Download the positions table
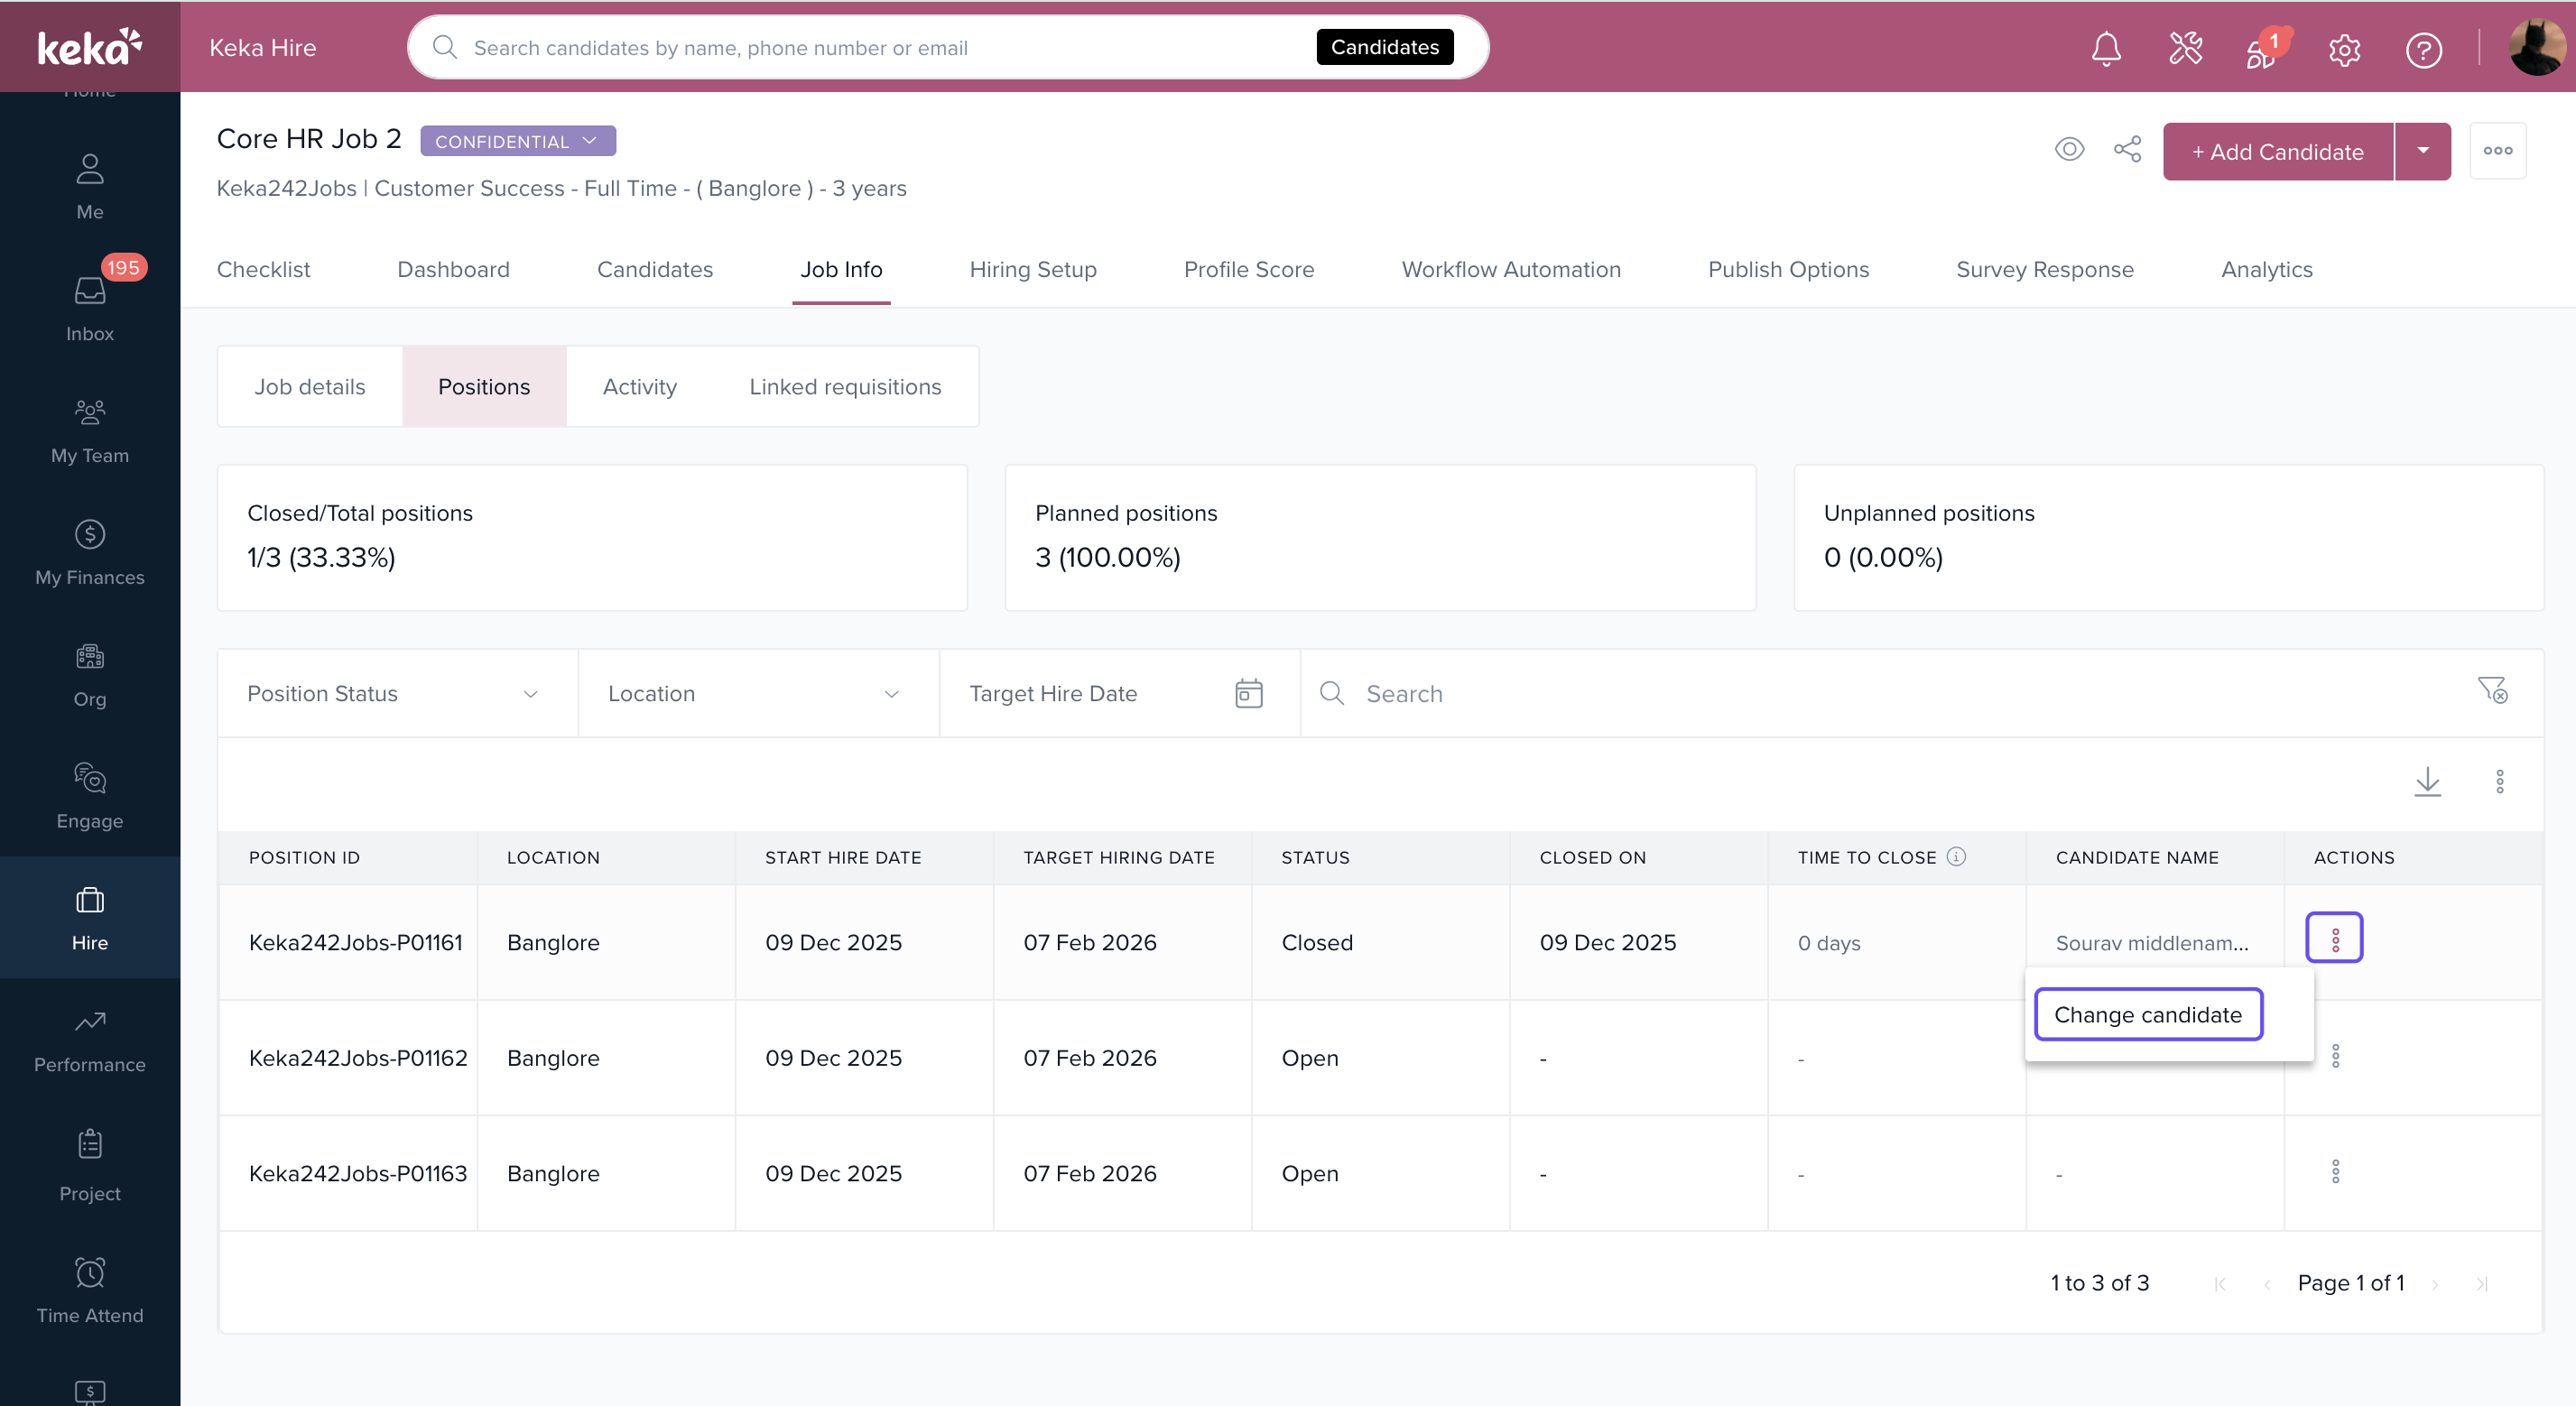This screenshot has width=2576, height=1406. (x=2427, y=781)
